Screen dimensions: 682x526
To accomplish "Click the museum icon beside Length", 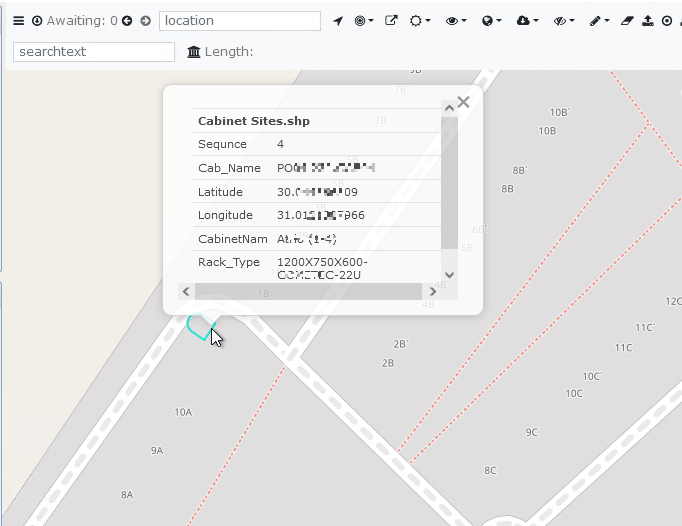I will pos(194,52).
